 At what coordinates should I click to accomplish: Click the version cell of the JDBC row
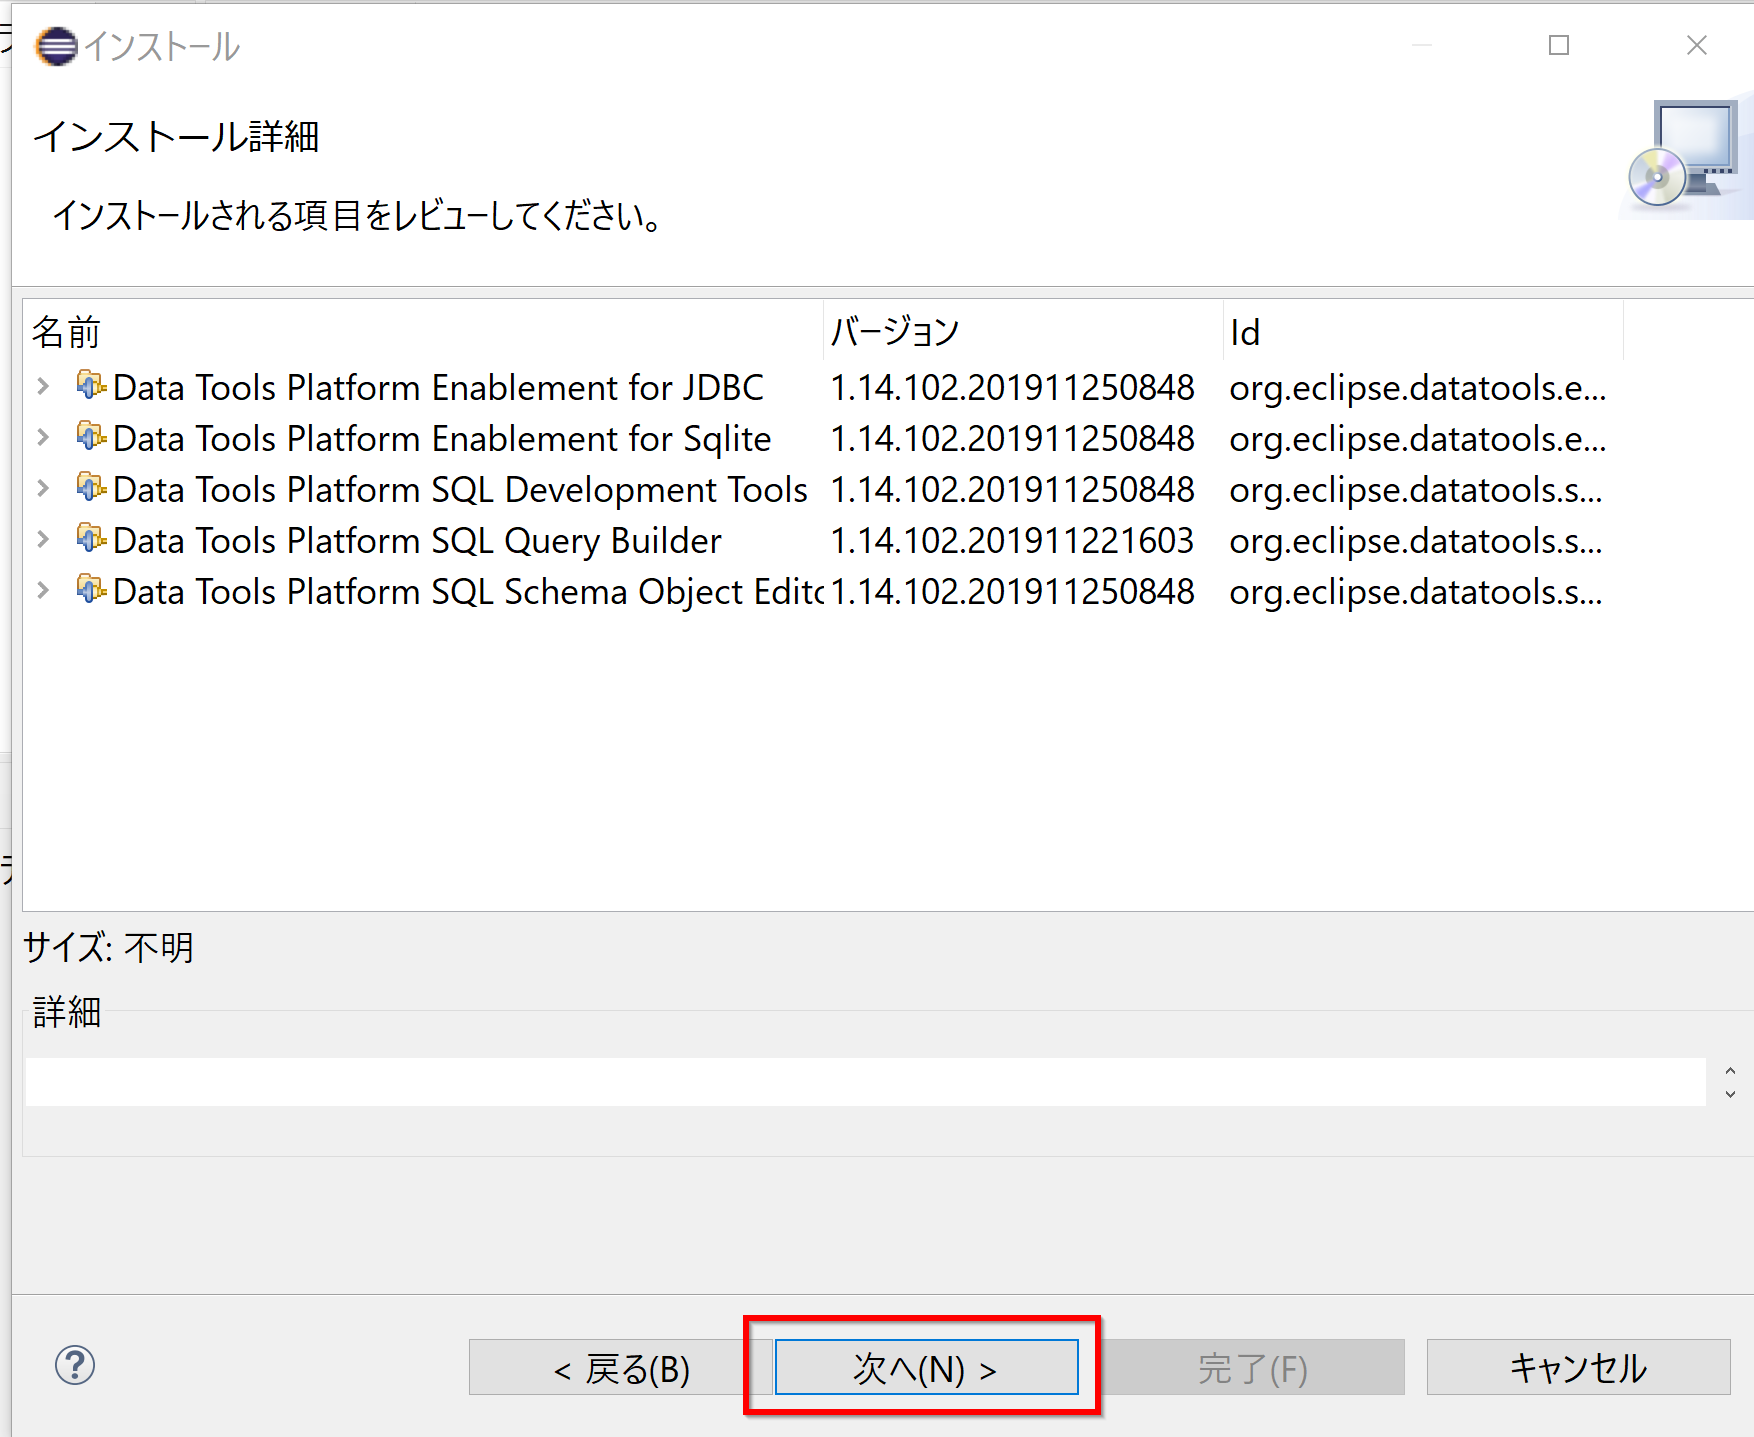[1012, 387]
